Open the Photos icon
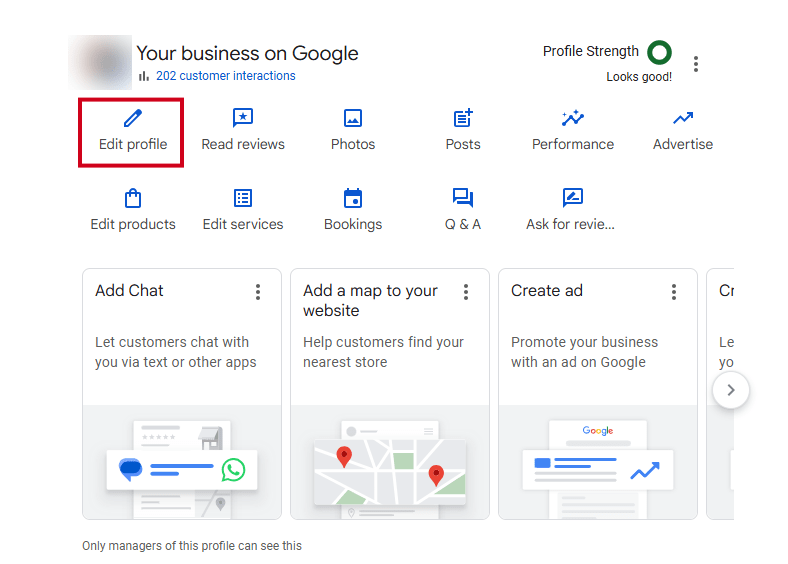The width and height of the screenshot is (788, 564). pos(353,118)
